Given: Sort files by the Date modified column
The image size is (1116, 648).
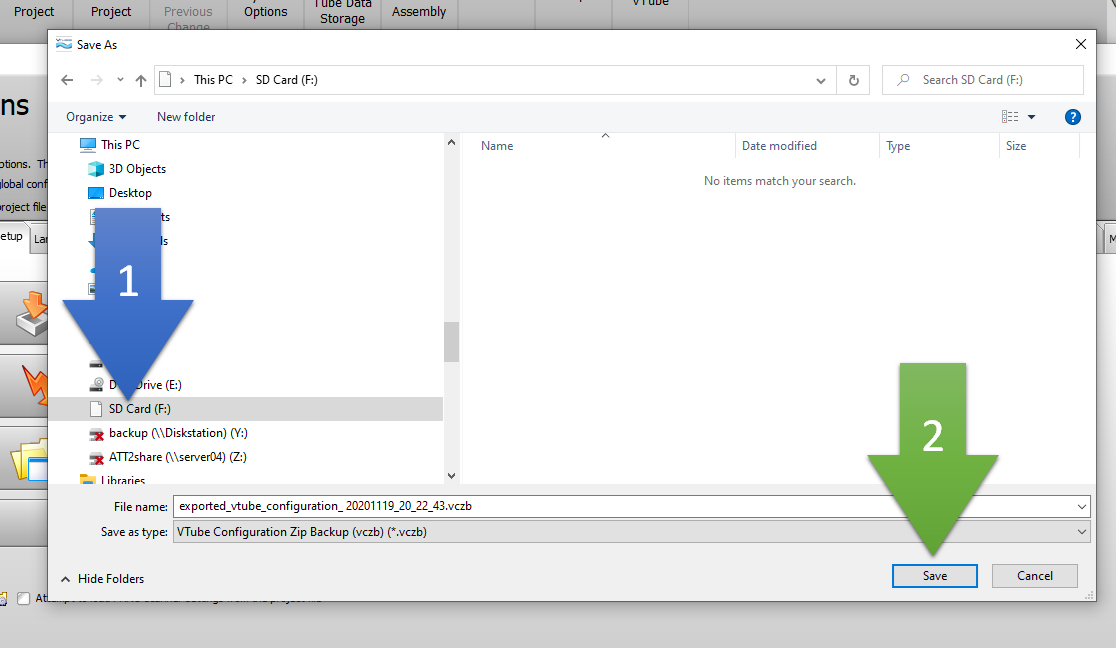Looking at the screenshot, I should (779, 146).
